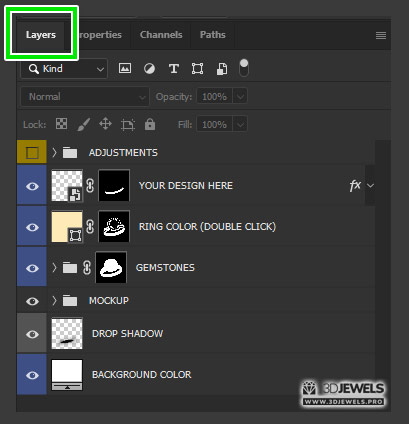Image resolution: width=409 pixels, height=424 pixels.
Task: Lock transparent pixels icon
Action: (61, 124)
